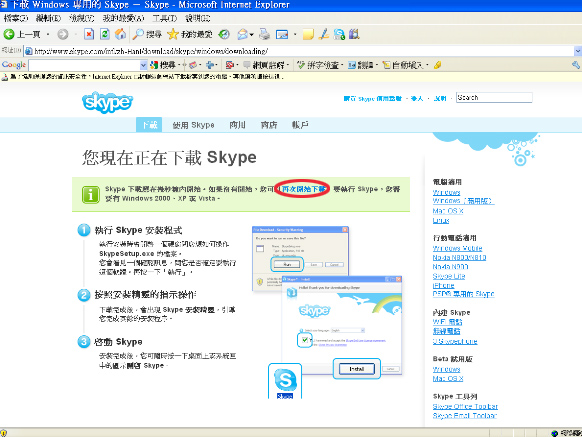The width and height of the screenshot is (582, 437).
Task: Click the 再次開始下載 link
Action: click(304, 189)
